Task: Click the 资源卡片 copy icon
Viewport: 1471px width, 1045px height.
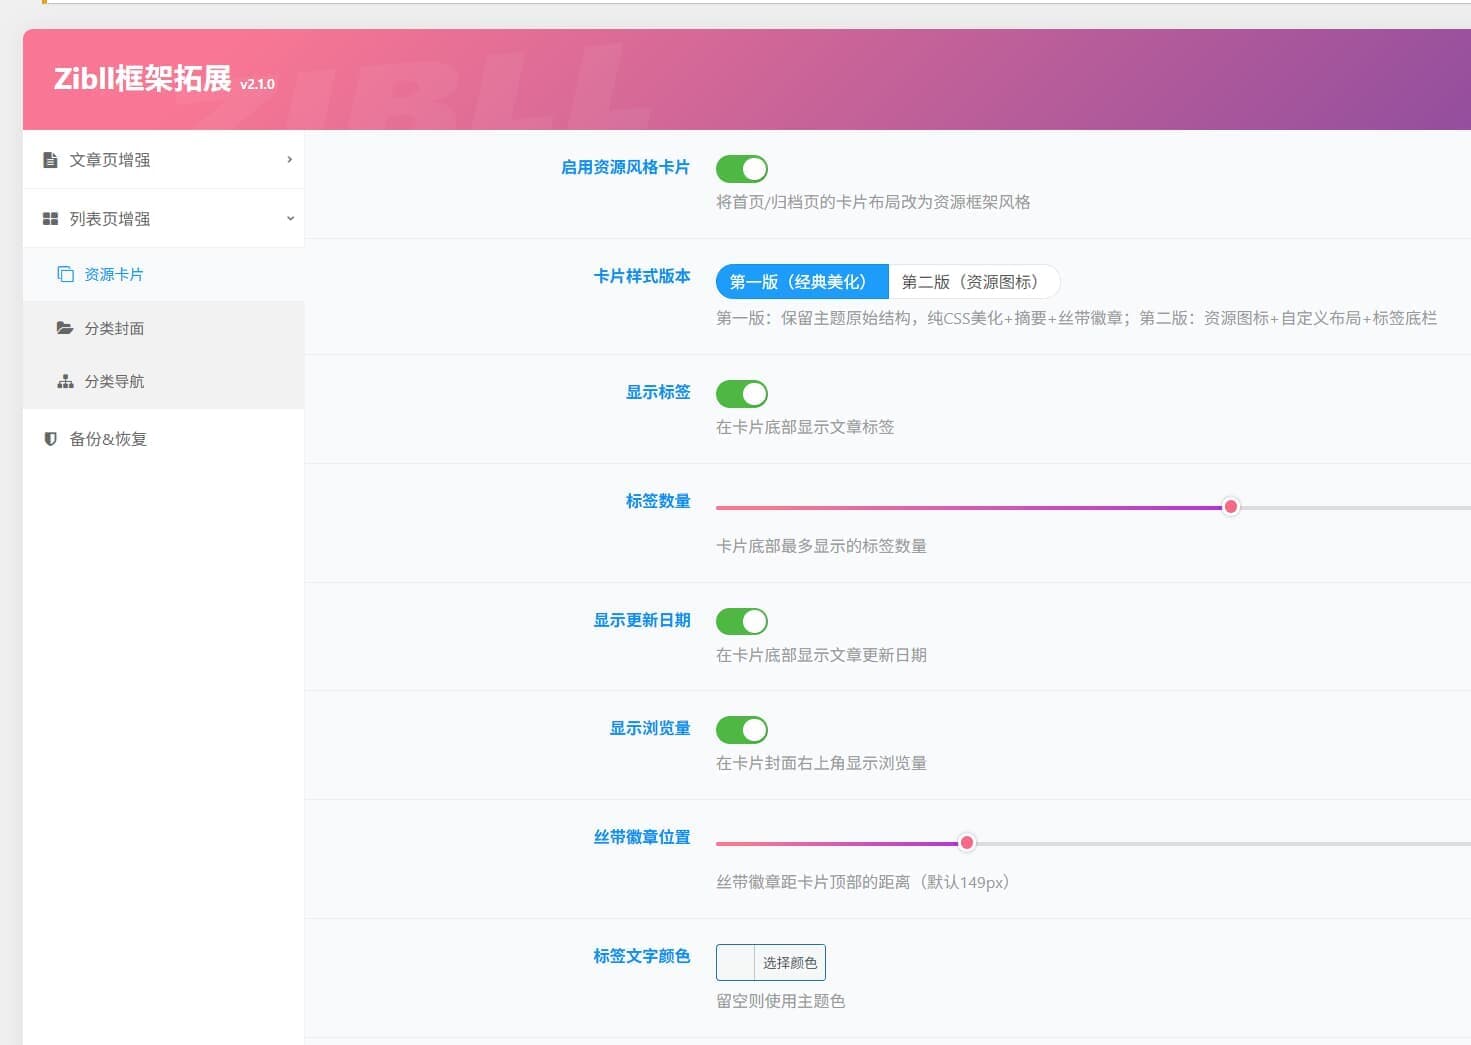Action: click(x=66, y=274)
